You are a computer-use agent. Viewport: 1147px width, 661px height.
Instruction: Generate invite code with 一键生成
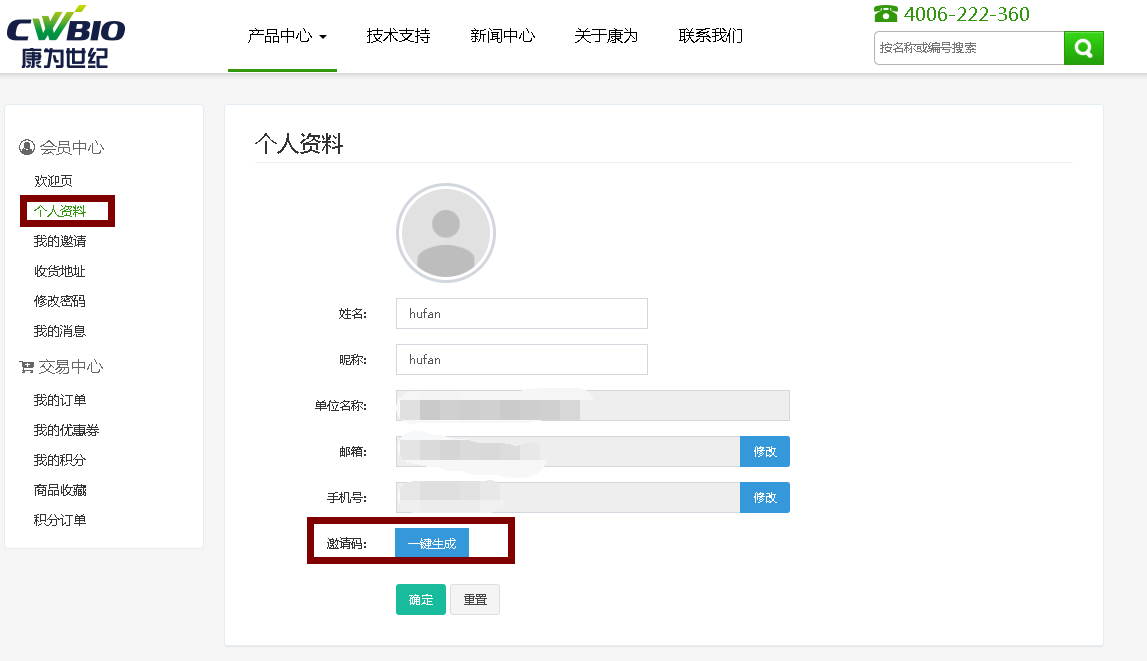[x=432, y=543]
